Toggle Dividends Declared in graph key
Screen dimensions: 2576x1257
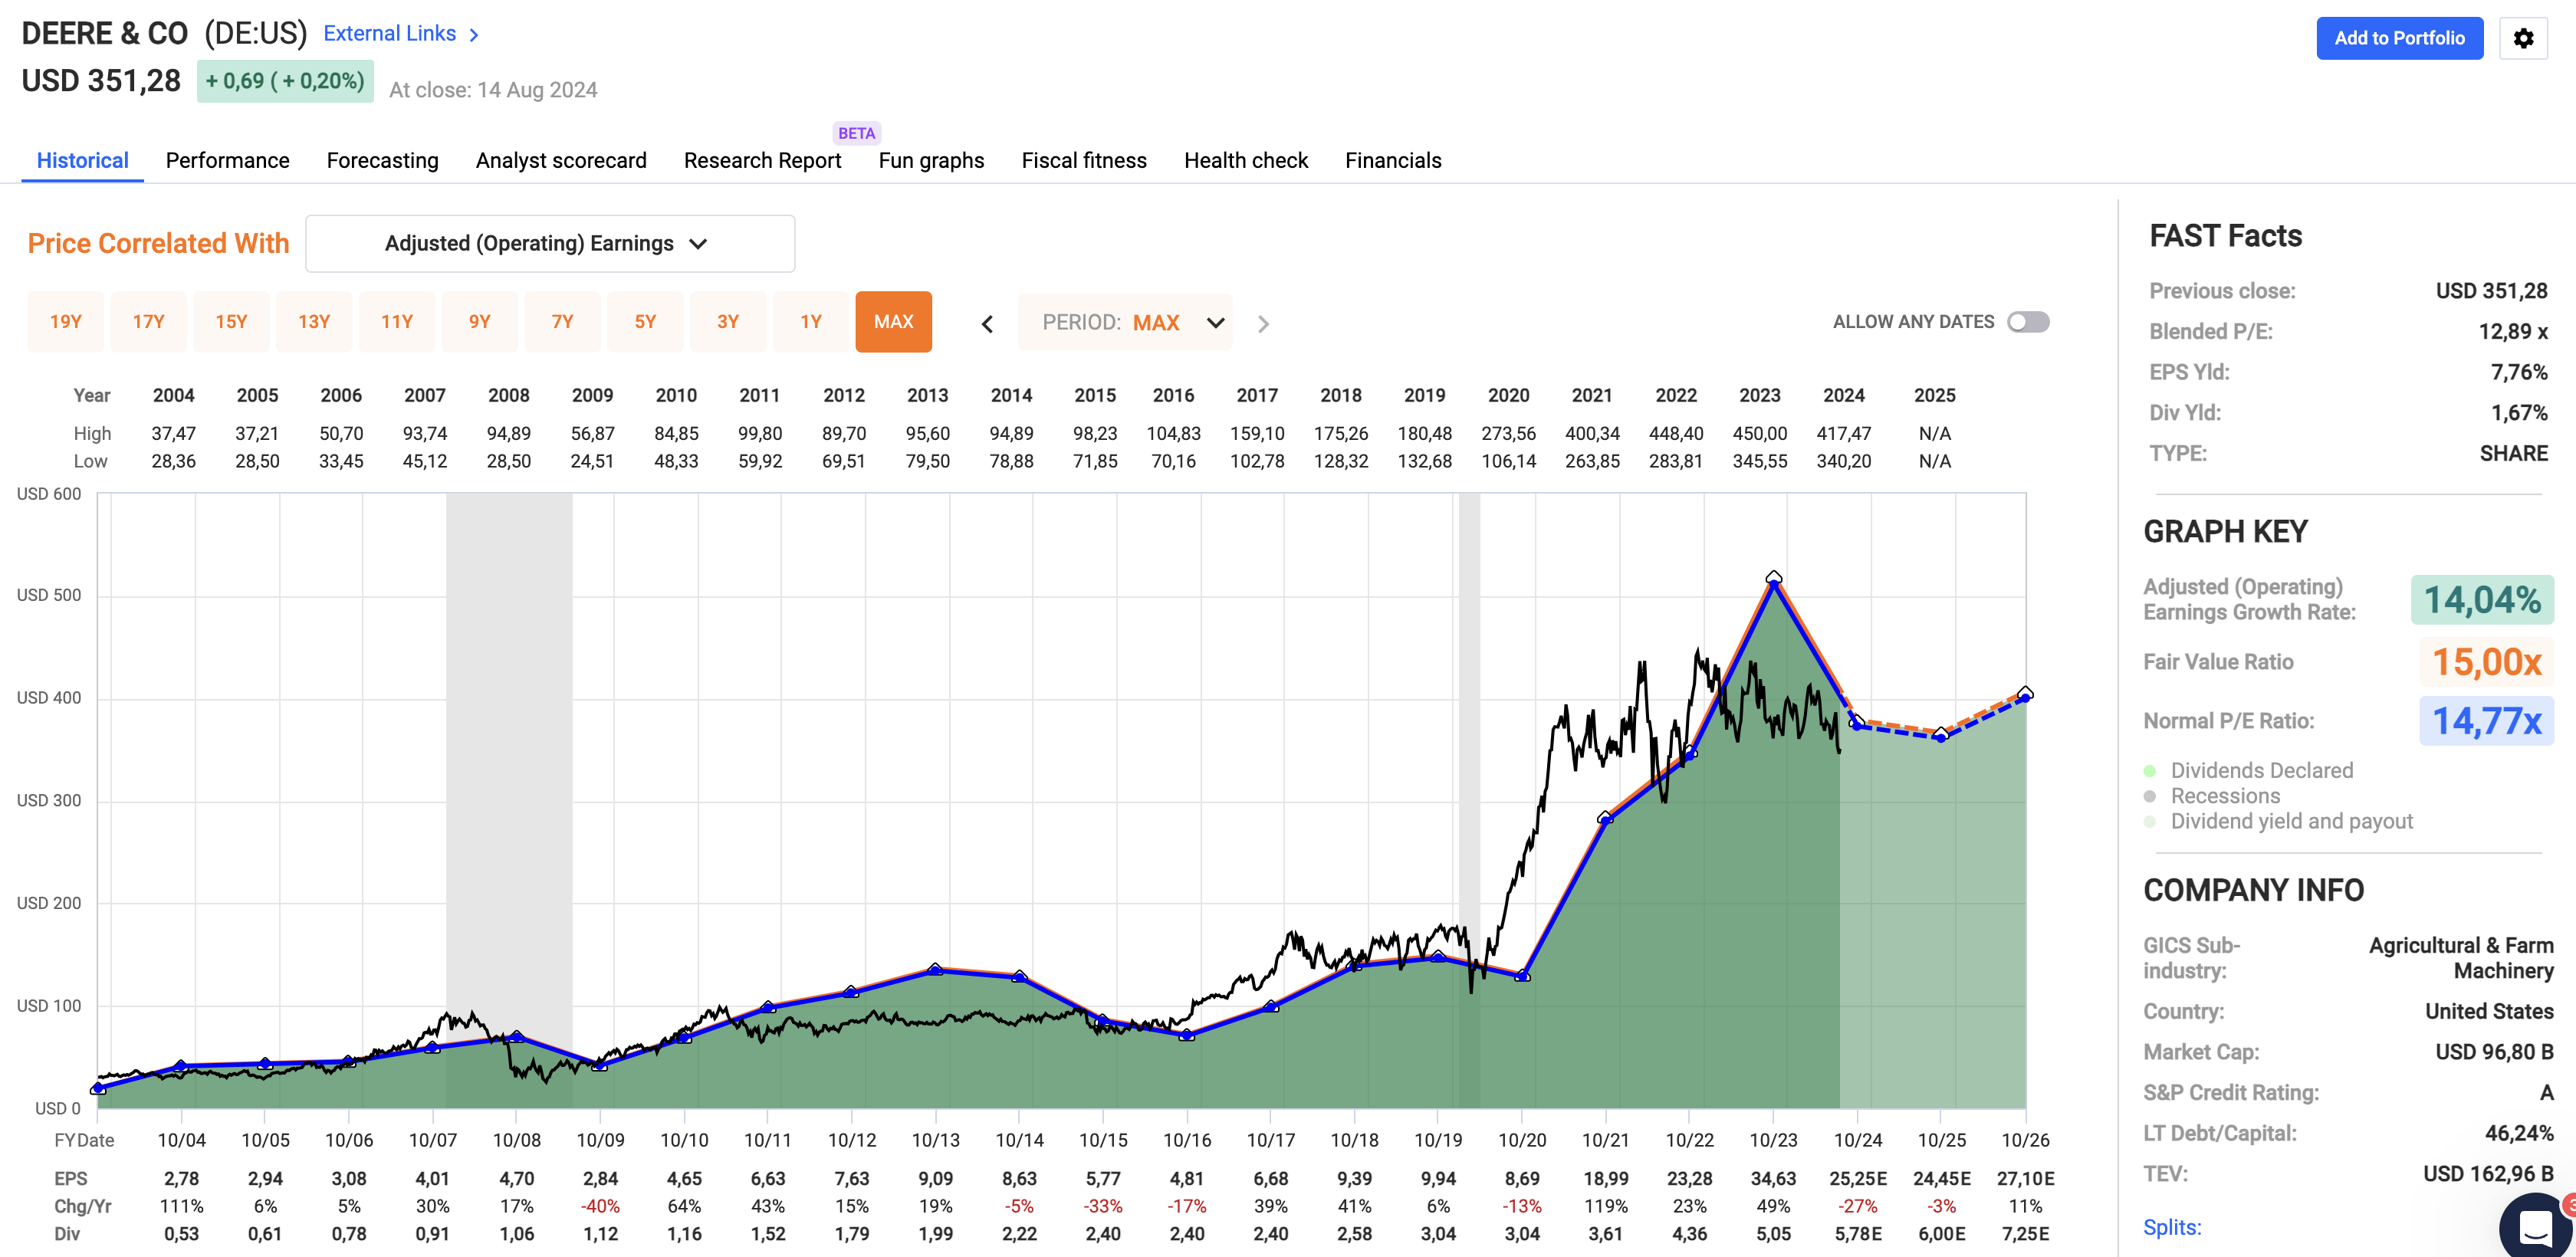(2261, 770)
